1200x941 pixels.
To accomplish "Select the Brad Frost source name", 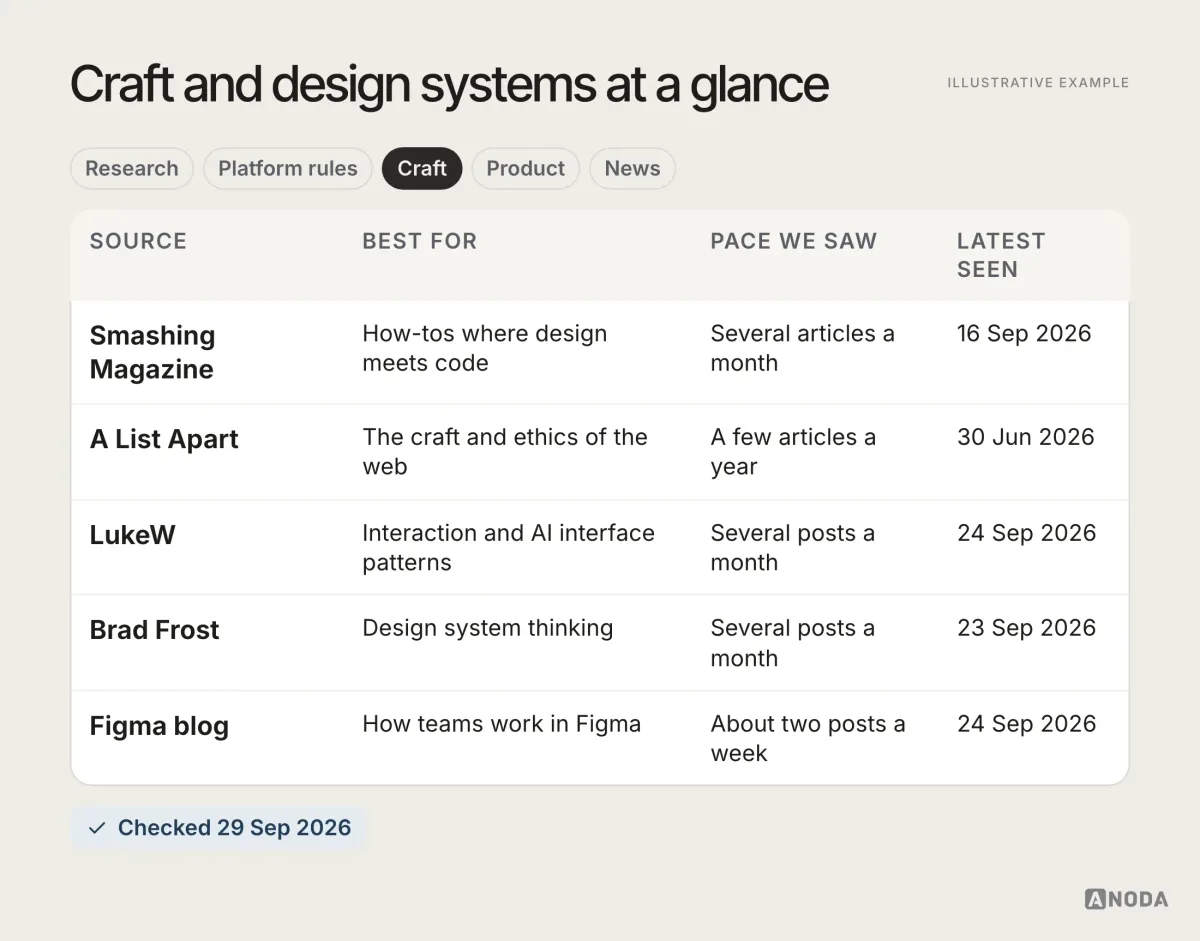I will [154, 630].
